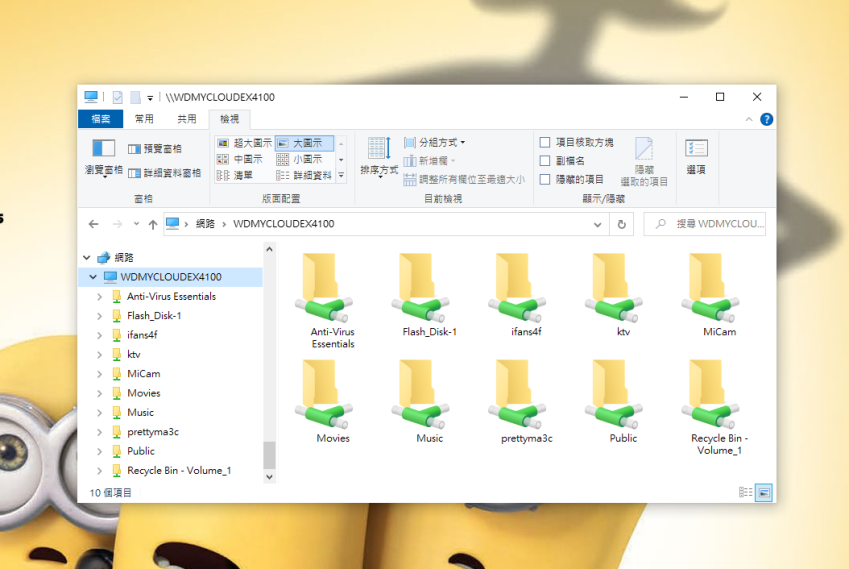
Task: Collapse the ribbon with the caret arrow
Action: pos(749,119)
